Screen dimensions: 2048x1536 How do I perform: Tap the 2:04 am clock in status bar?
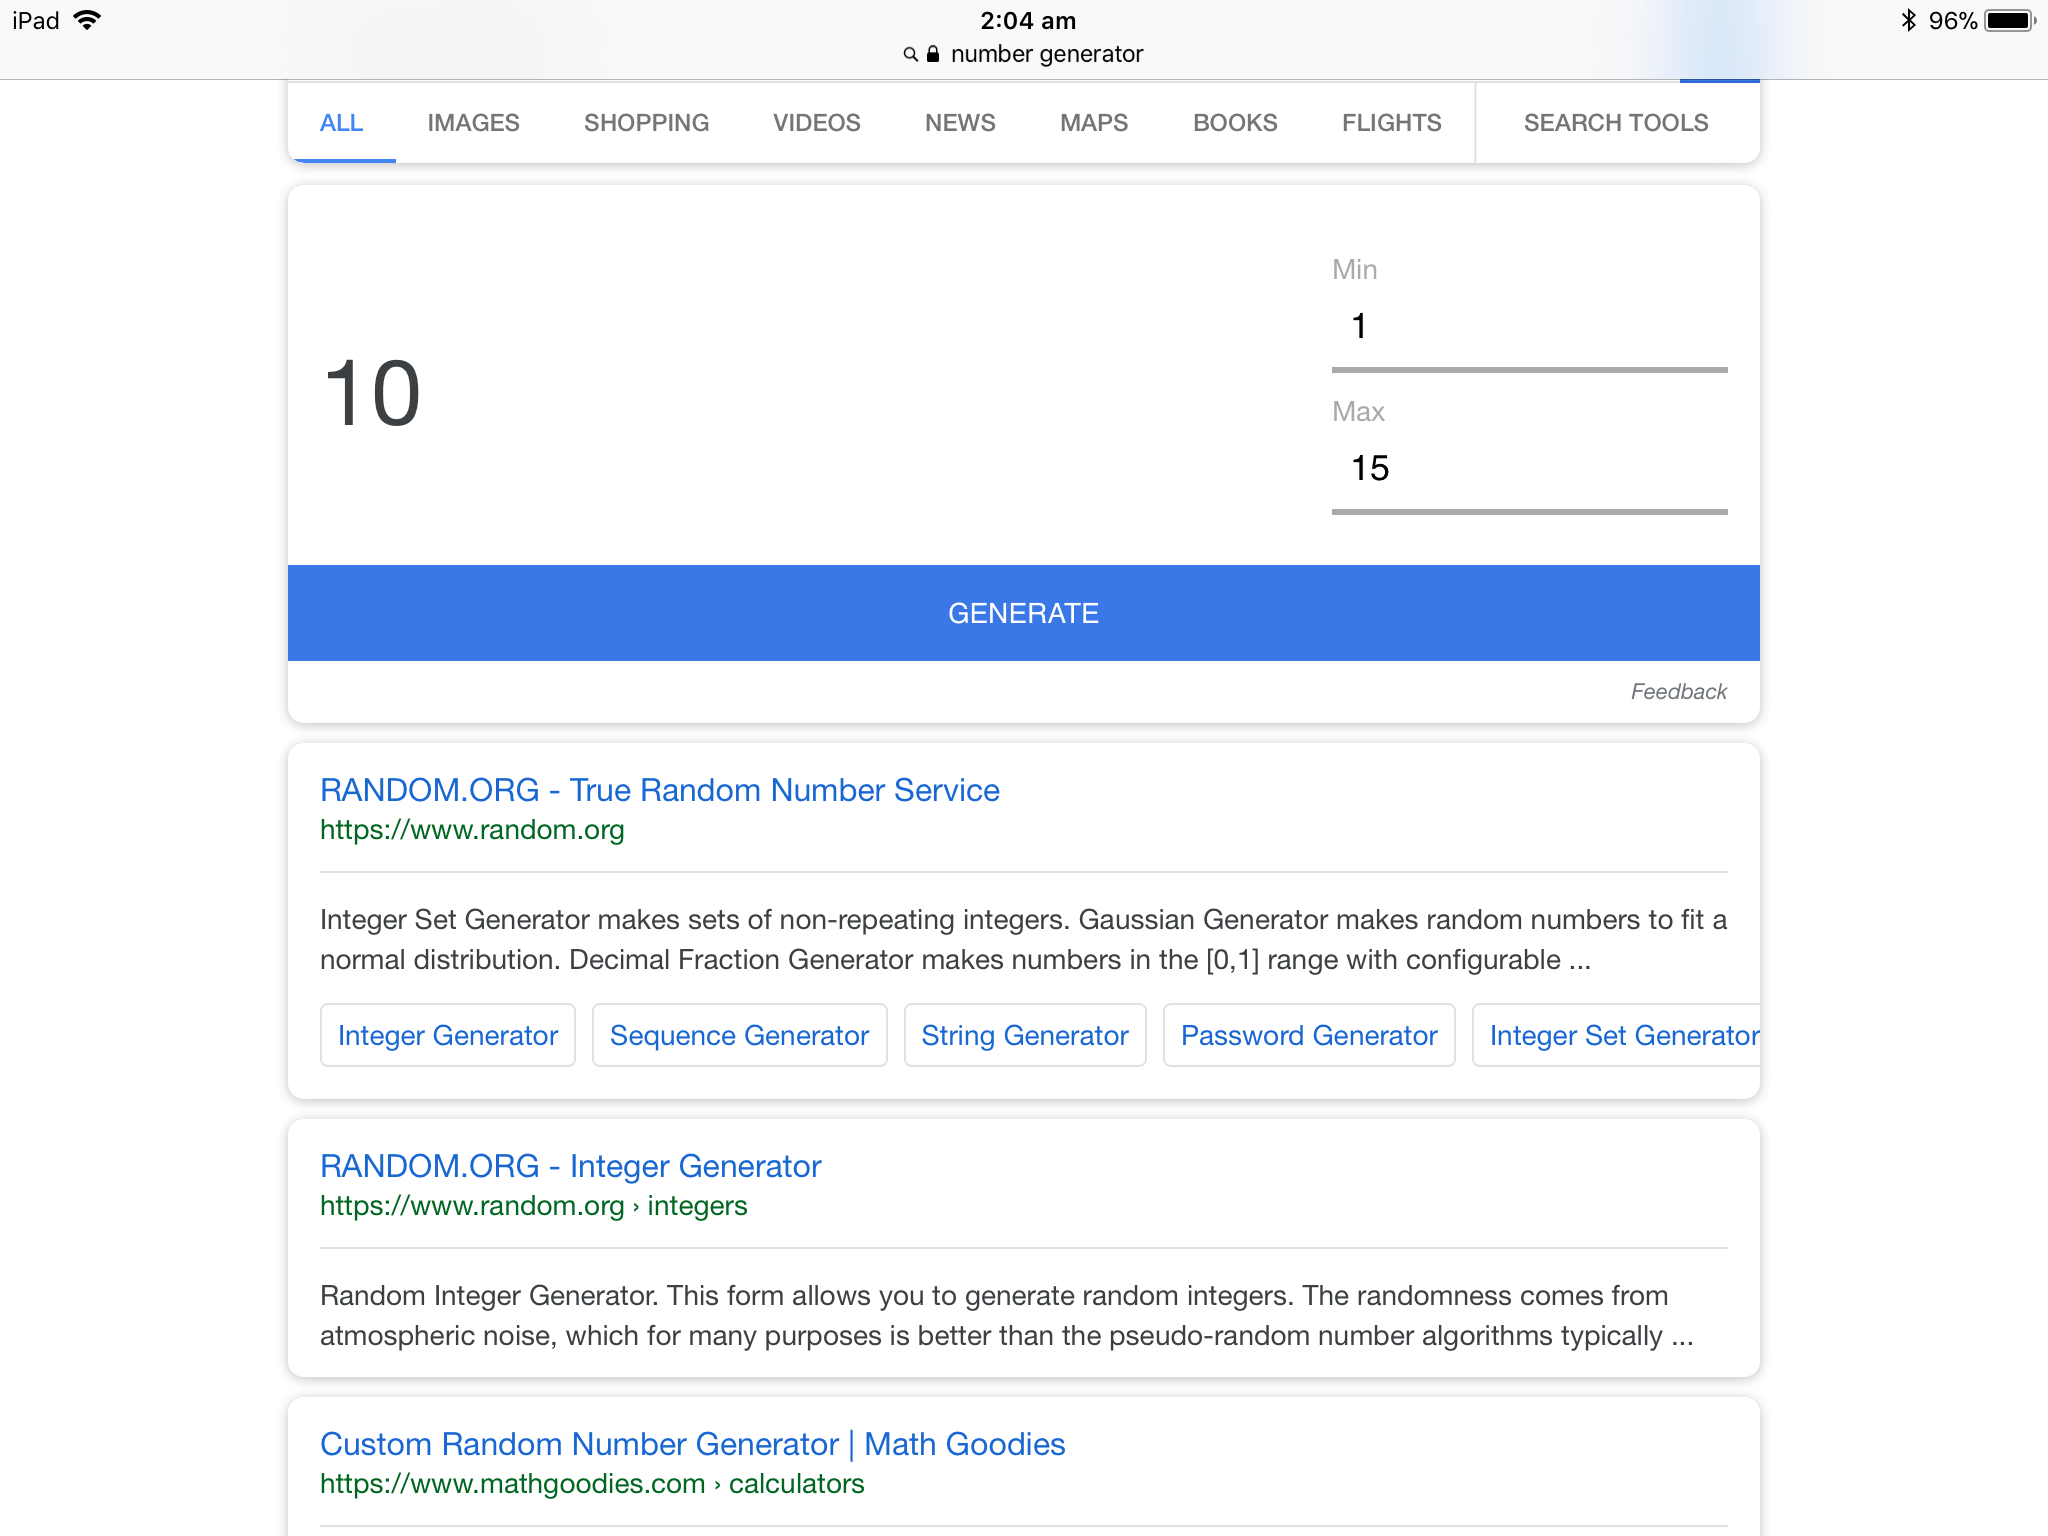pyautogui.click(x=1027, y=20)
